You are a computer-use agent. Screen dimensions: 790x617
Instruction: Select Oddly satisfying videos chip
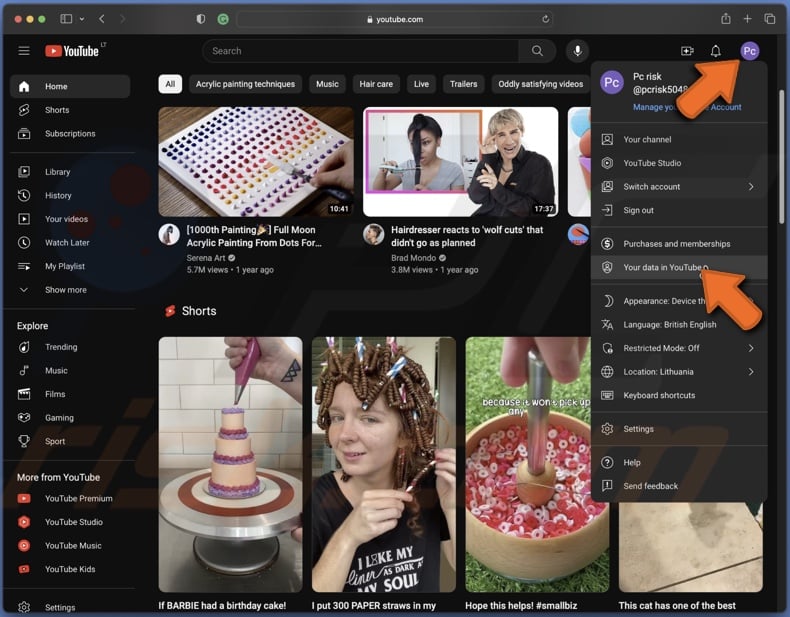(540, 84)
